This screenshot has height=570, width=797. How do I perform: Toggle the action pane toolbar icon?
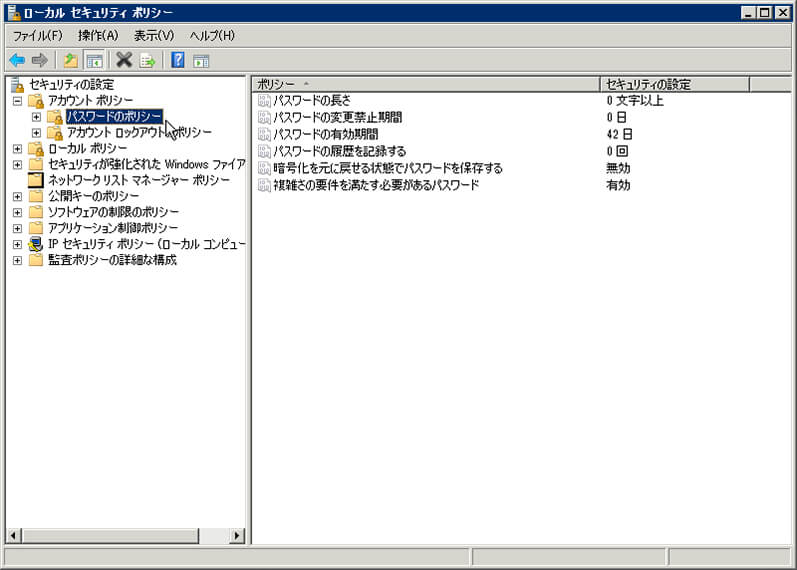[x=201, y=62]
